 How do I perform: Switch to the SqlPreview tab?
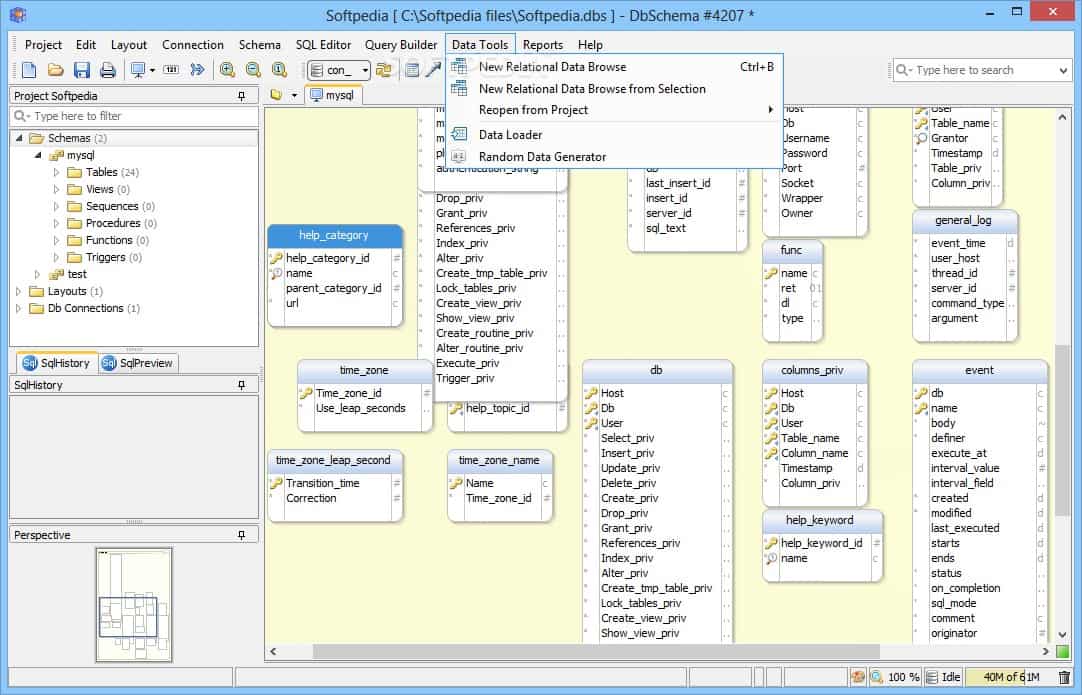[x=138, y=363]
